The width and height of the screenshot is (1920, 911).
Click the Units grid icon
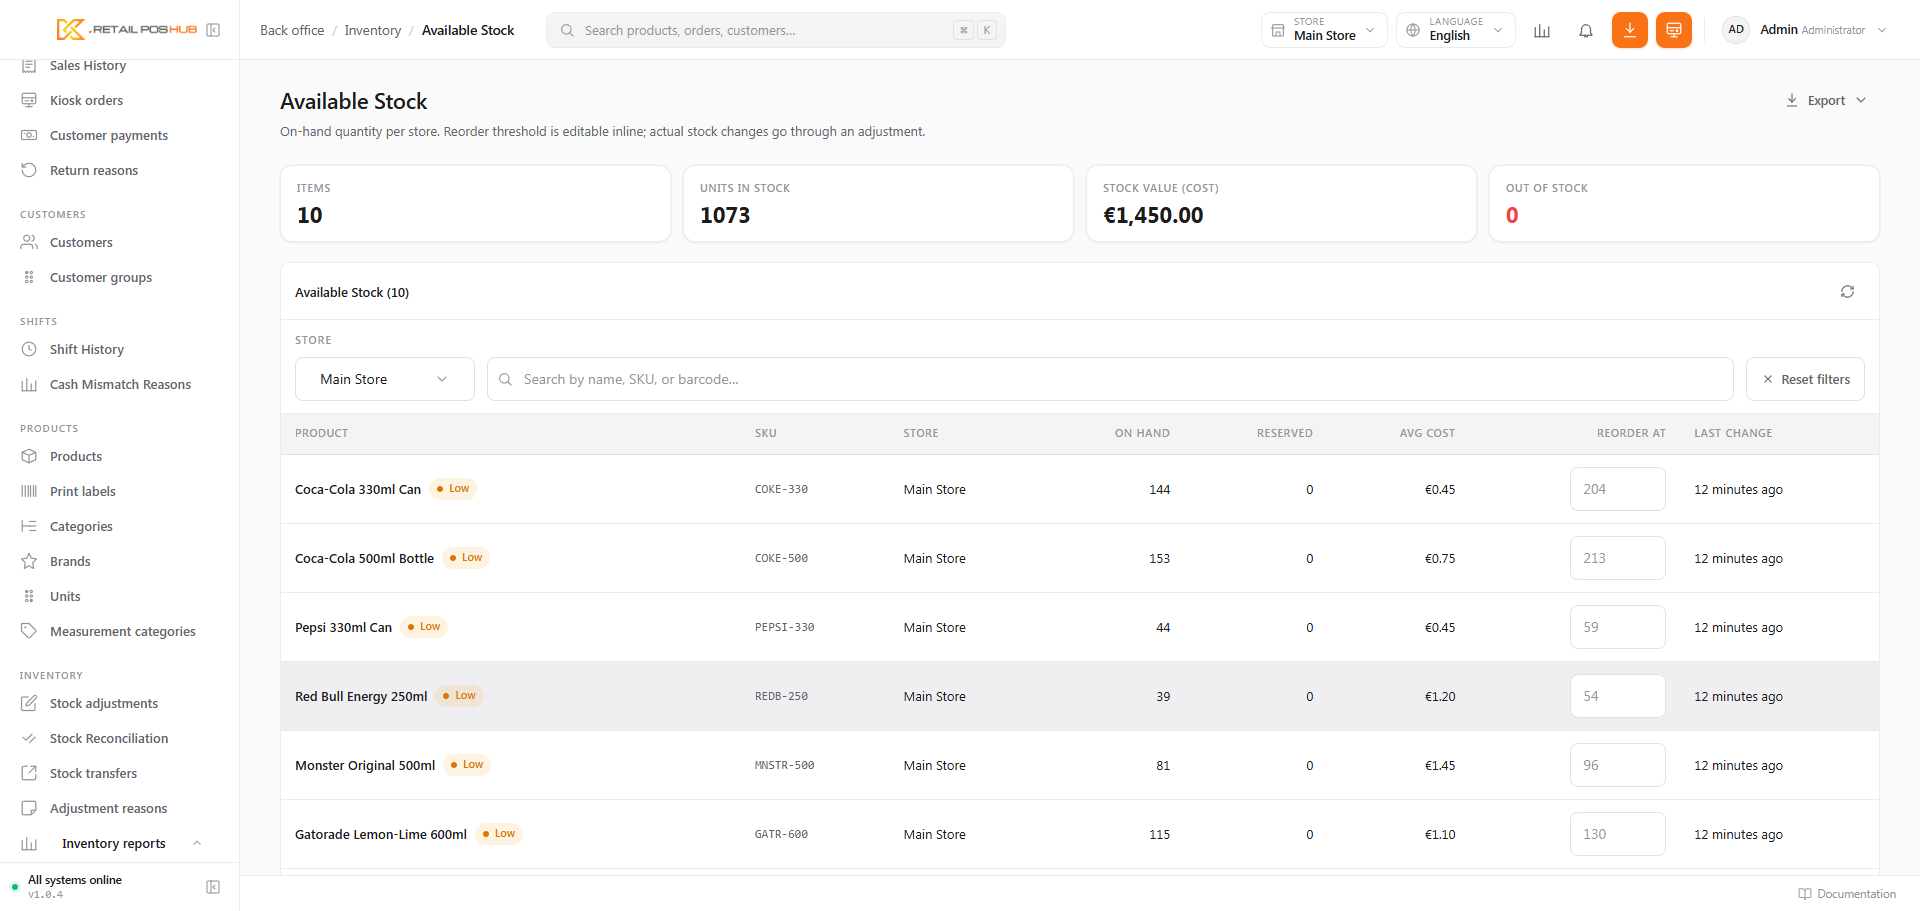(x=29, y=597)
